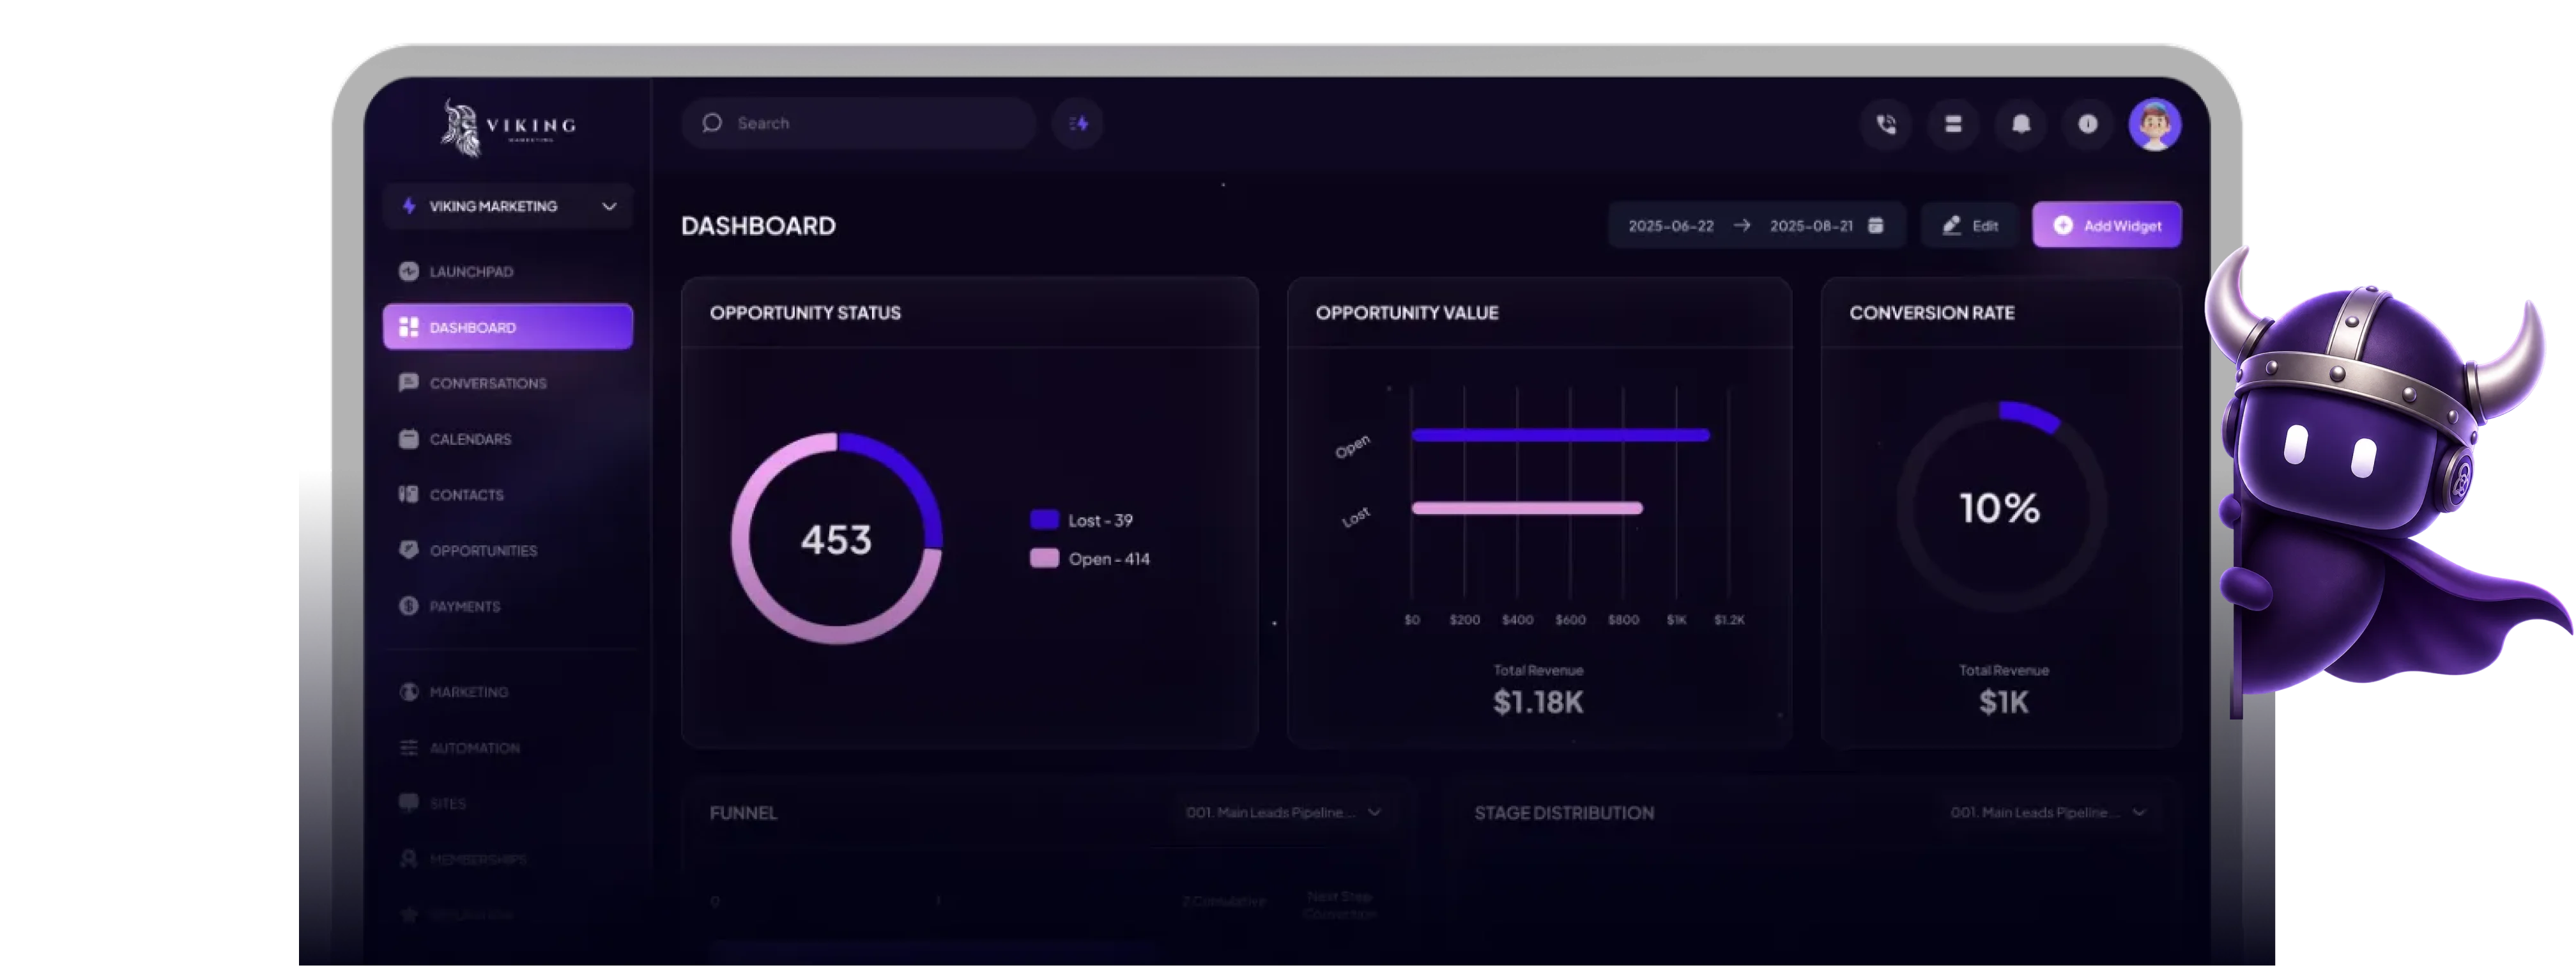Open Calendars from sidebar

pos(508,439)
